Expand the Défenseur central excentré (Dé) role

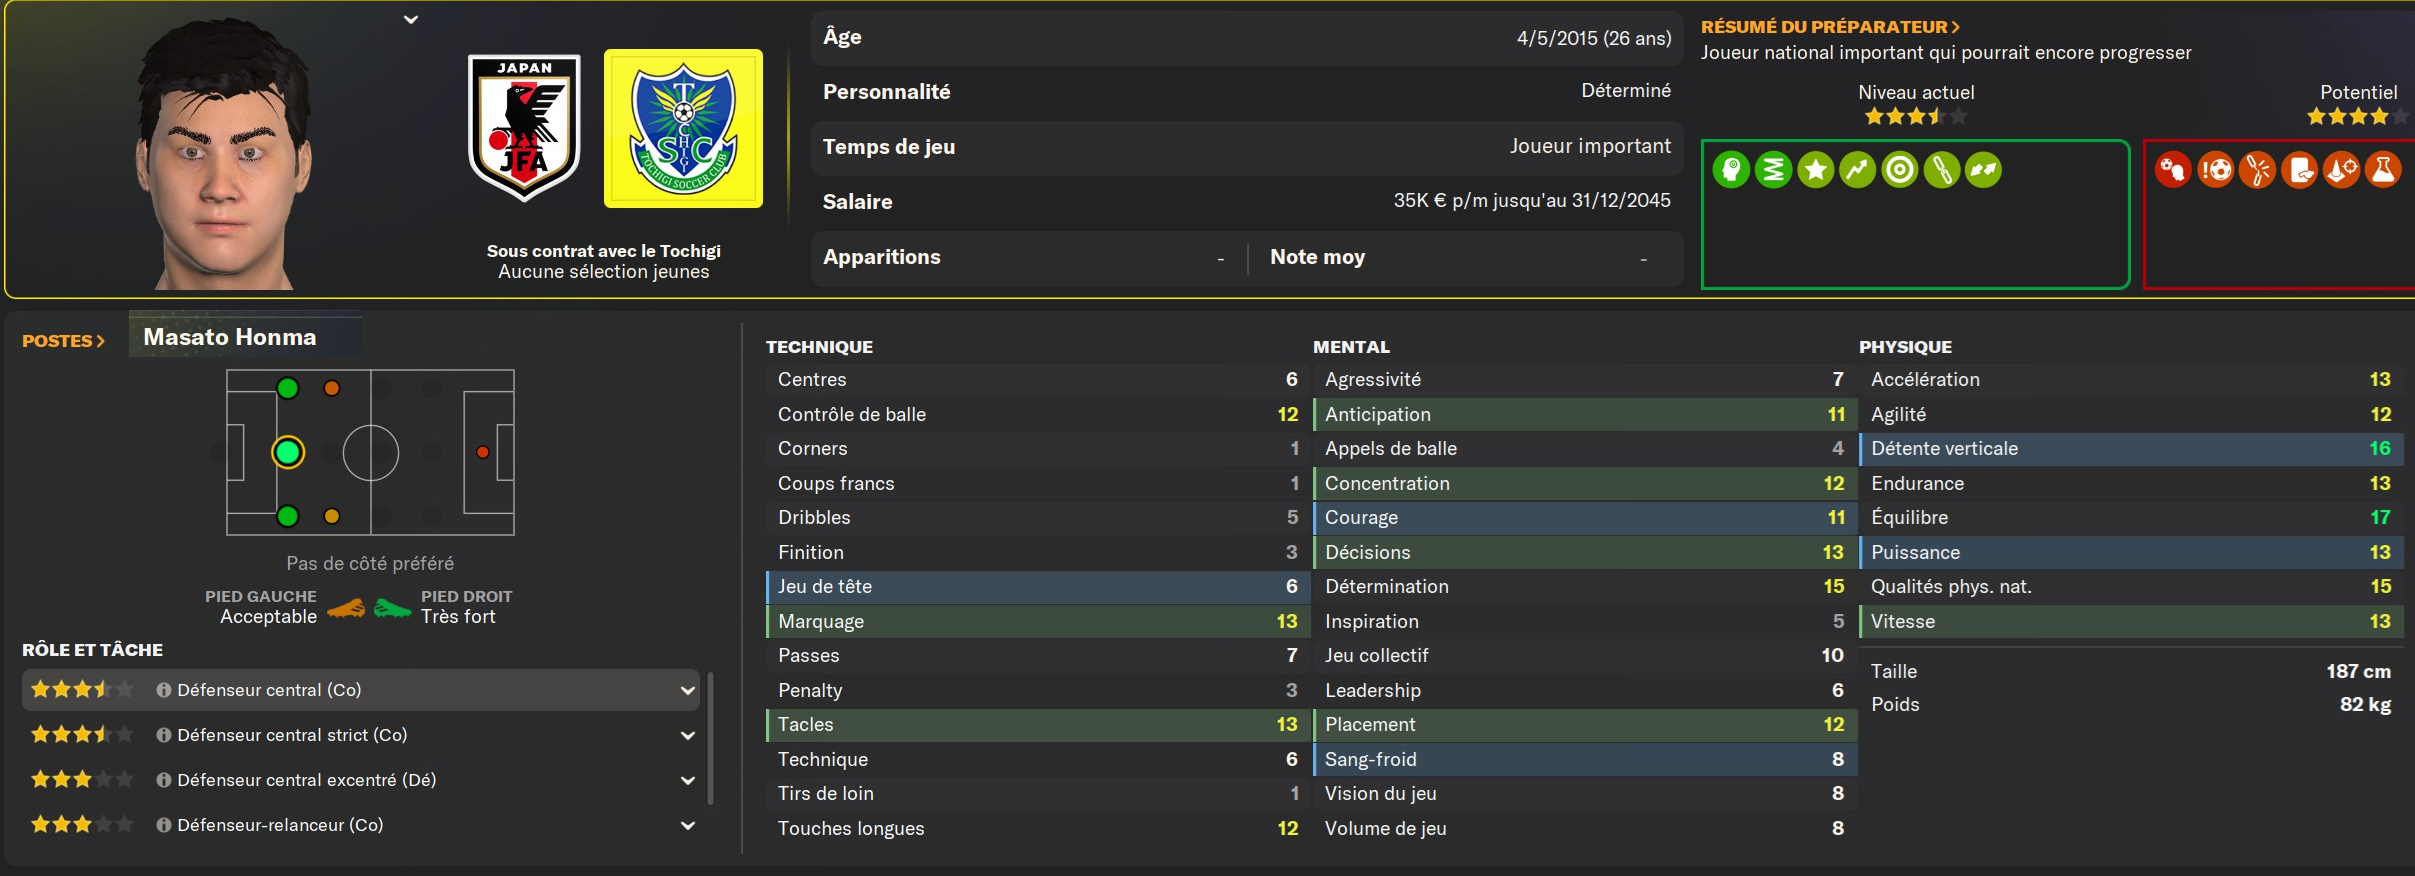pos(688,780)
